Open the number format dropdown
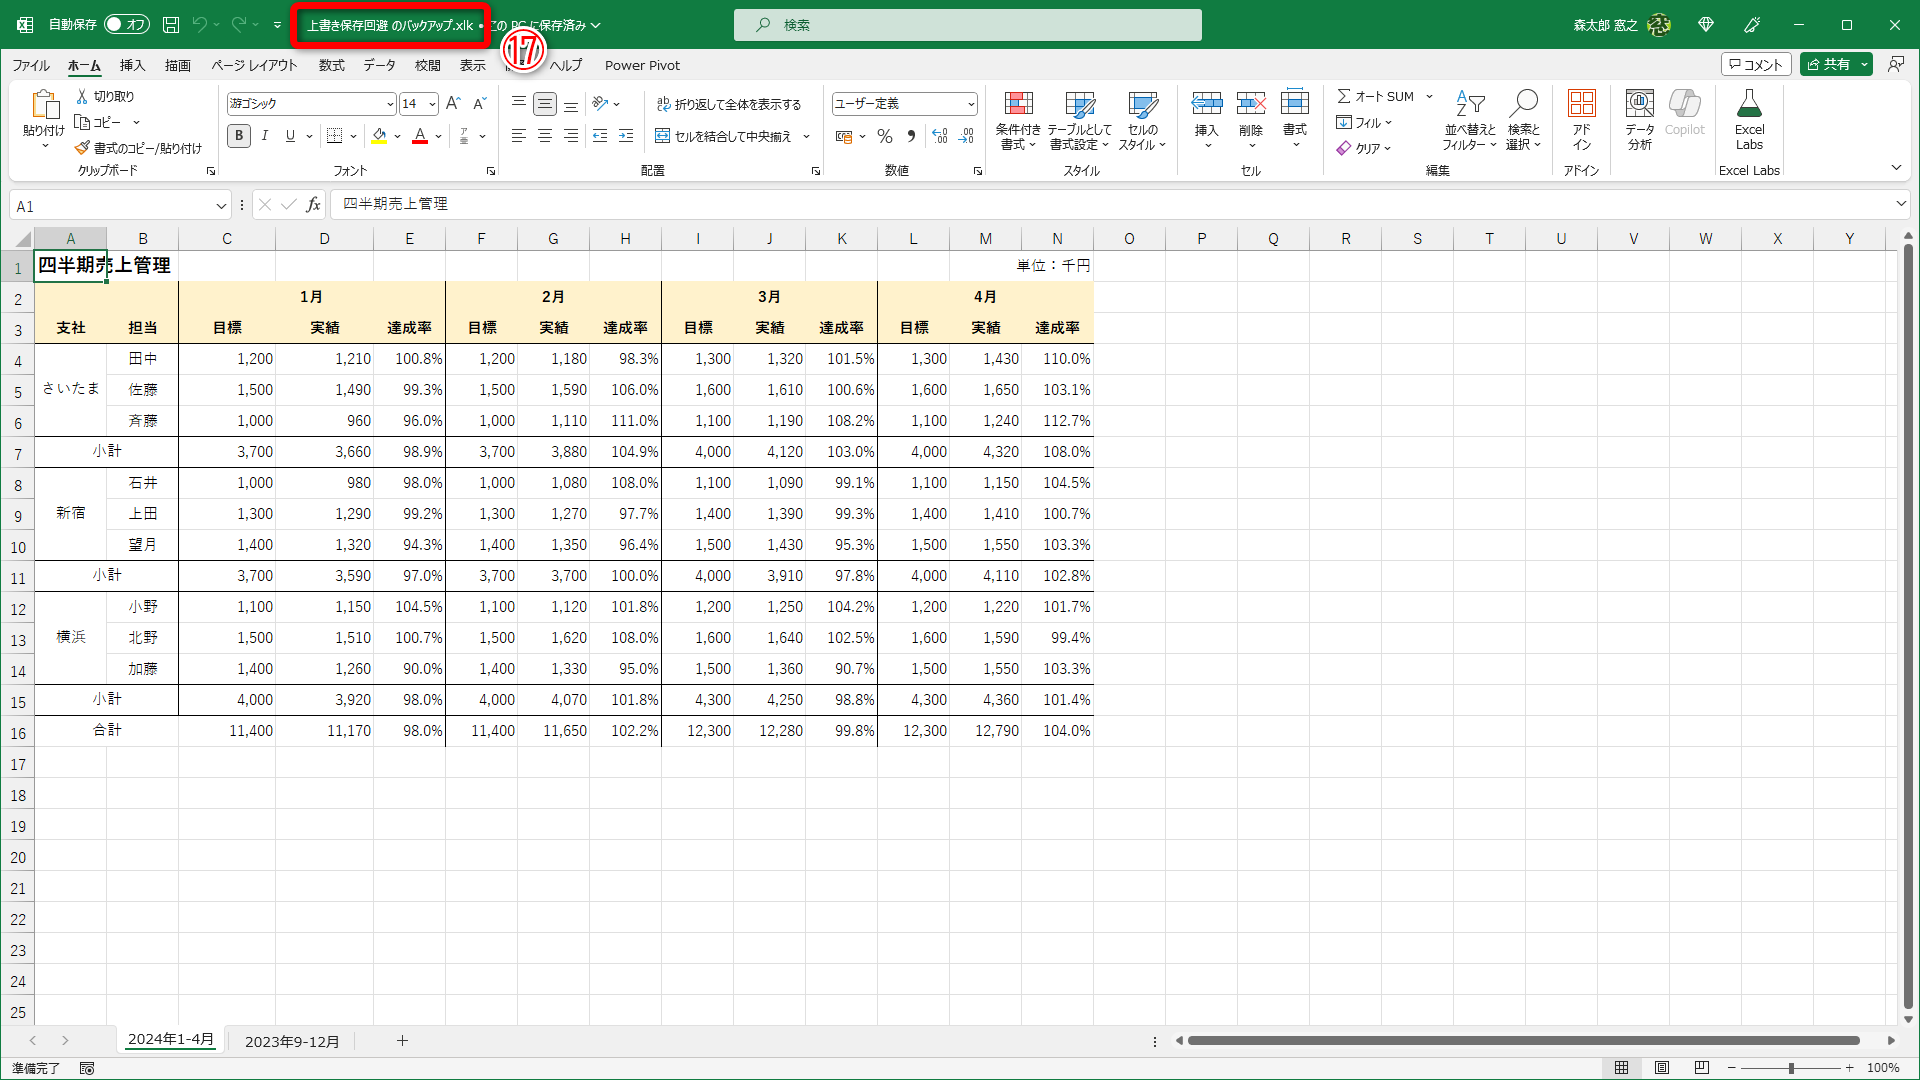The image size is (1920, 1080). [x=970, y=104]
